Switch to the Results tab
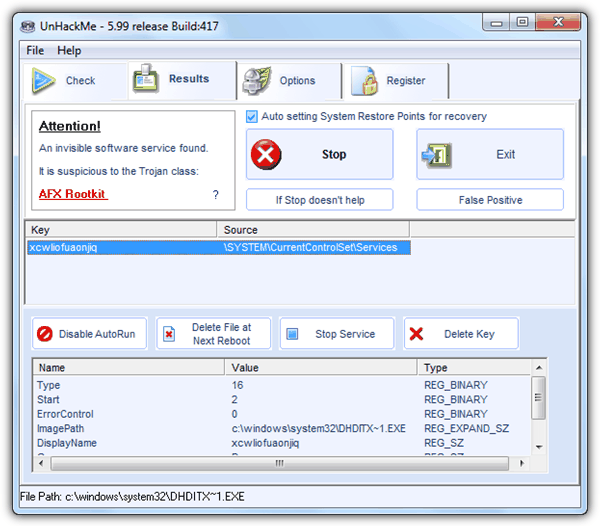The width and height of the screenshot is (600, 526). coord(182,80)
